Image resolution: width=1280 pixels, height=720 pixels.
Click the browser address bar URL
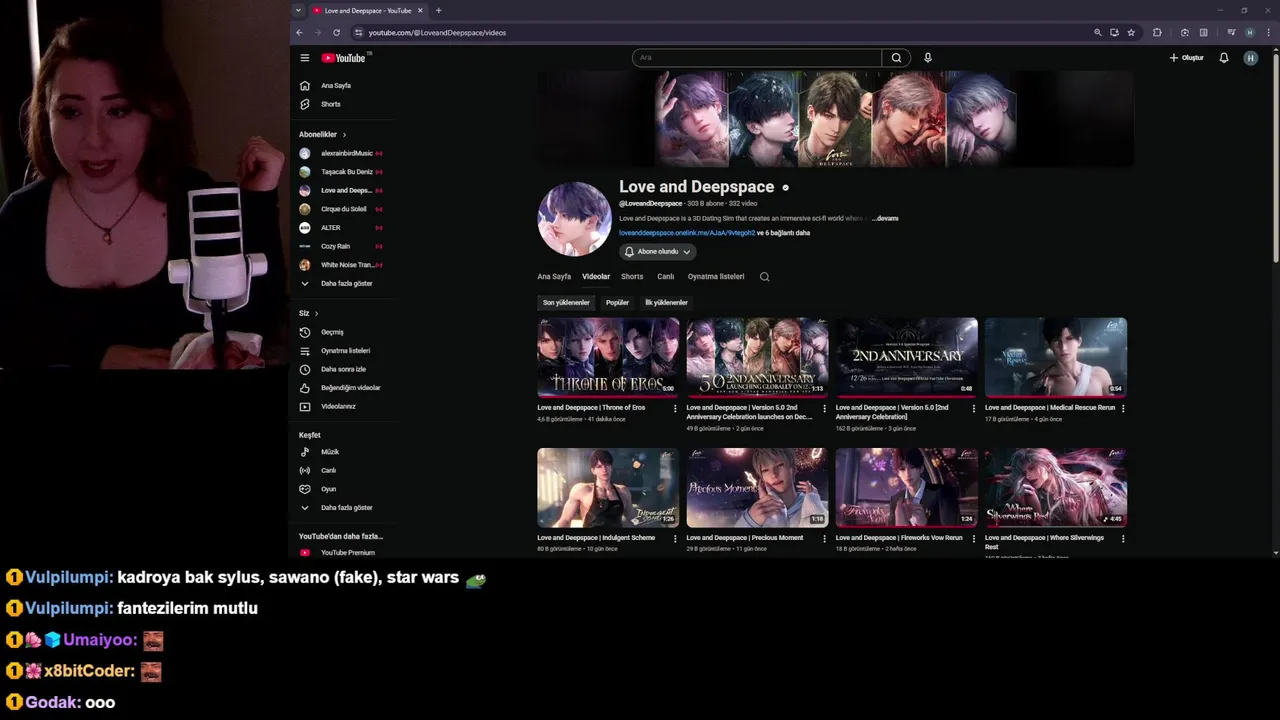click(437, 32)
